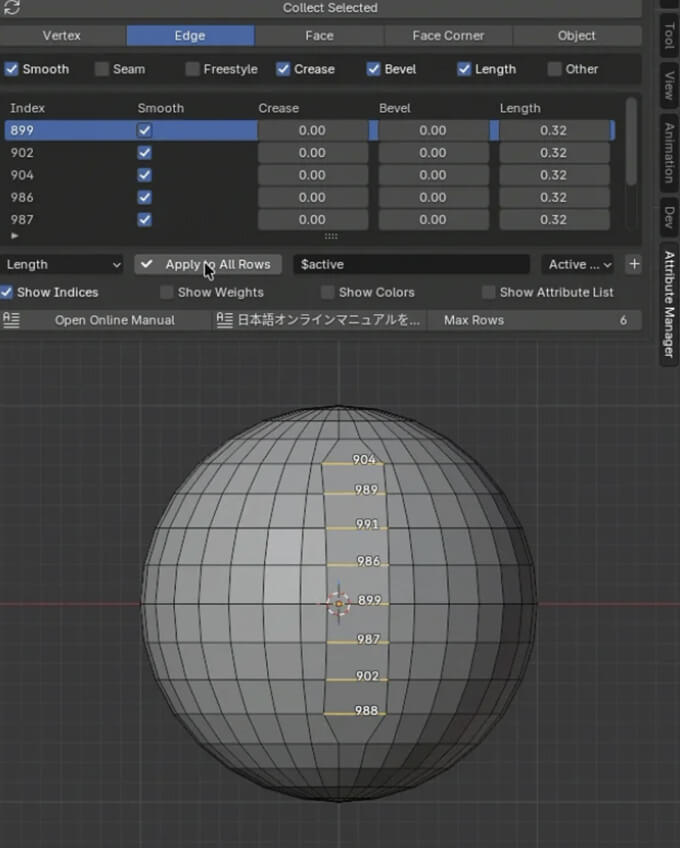This screenshot has height=848, width=680.
Task: Turn on Show Attribute List
Action: [488, 292]
